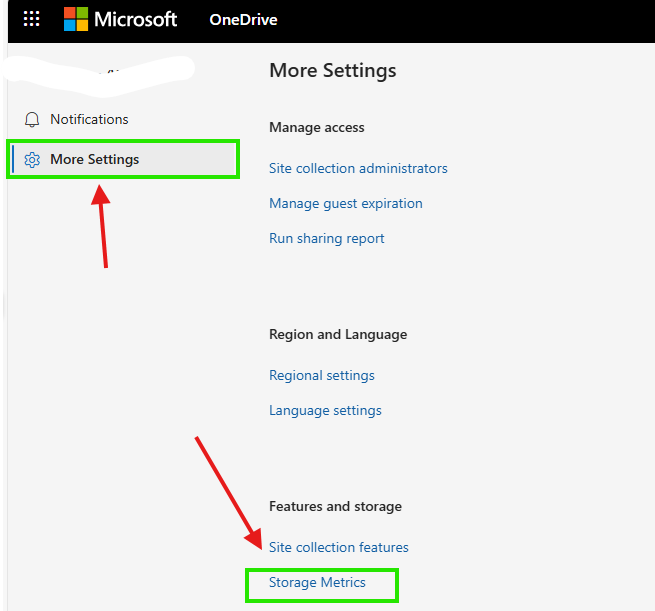Open Site collection features
The height and width of the screenshot is (611, 655).
(338, 547)
